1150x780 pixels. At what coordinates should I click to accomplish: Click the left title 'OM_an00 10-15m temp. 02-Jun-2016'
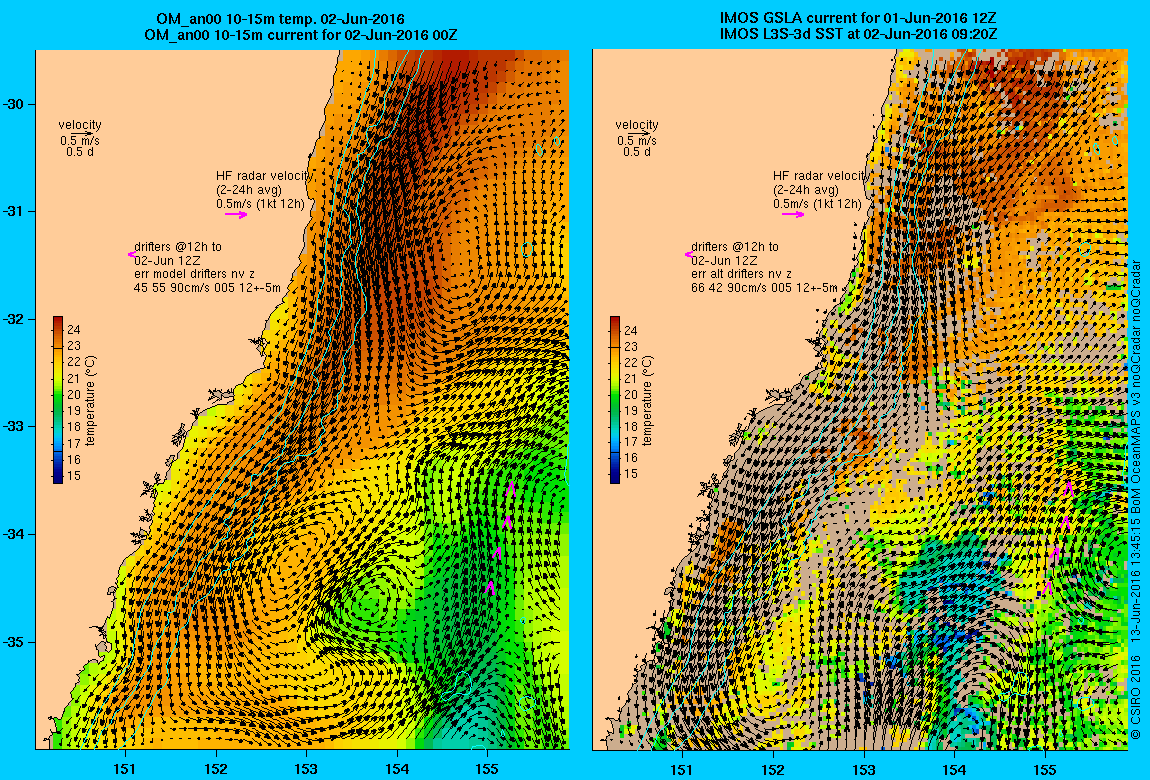[x=280, y=19]
